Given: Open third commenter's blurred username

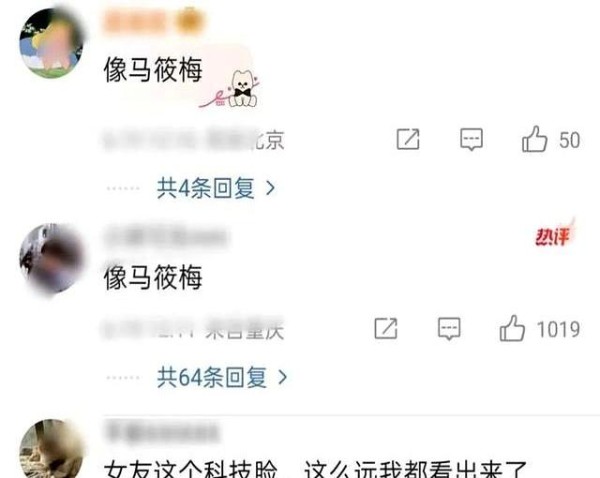Looking at the screenshot, I should coord(162,431).
